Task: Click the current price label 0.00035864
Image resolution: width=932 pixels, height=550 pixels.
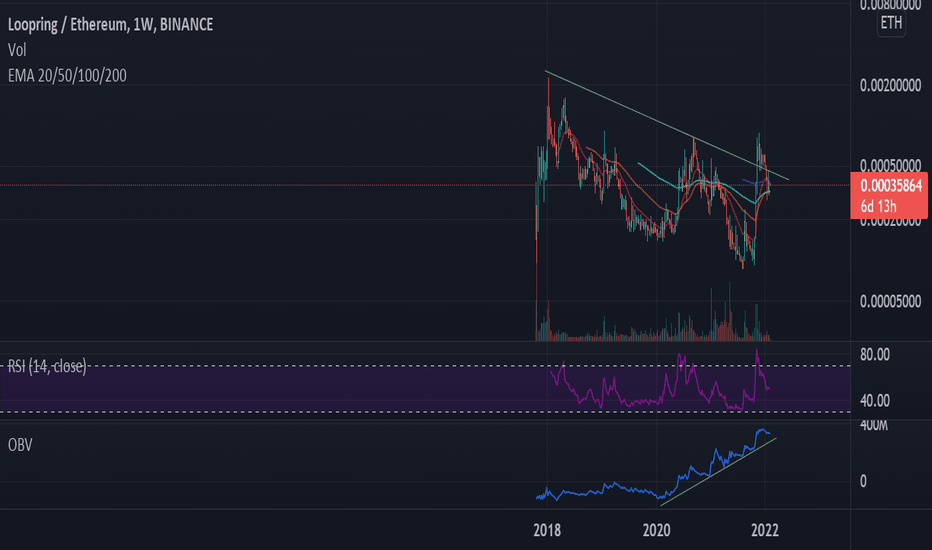Action: (890, 186)
